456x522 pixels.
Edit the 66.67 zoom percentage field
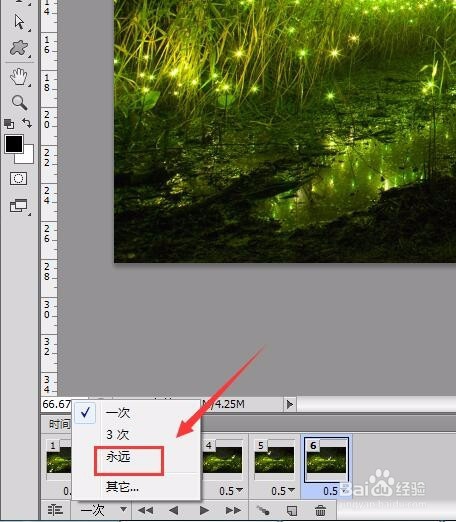click(x=56, y=404)
